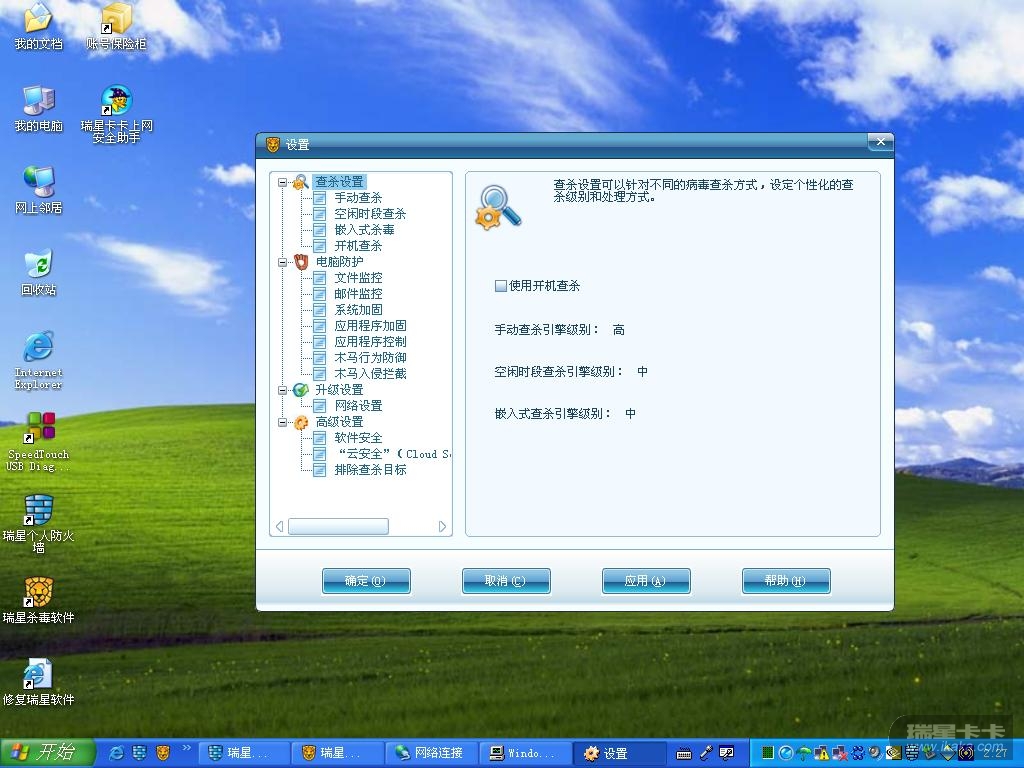Screen dimensions: 1024x768
Task: Click the keyboard language bar icon
Action: point(684,754)
